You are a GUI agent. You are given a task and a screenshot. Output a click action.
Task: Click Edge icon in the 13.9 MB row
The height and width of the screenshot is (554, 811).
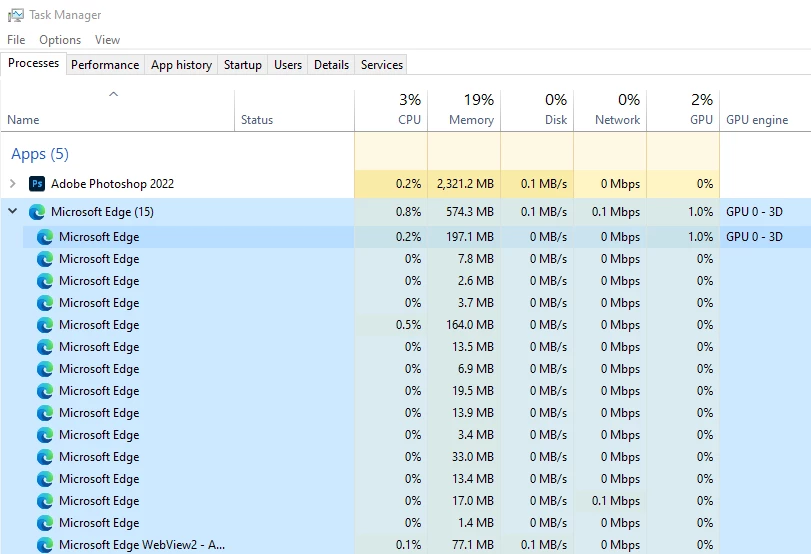coord(45,413)
